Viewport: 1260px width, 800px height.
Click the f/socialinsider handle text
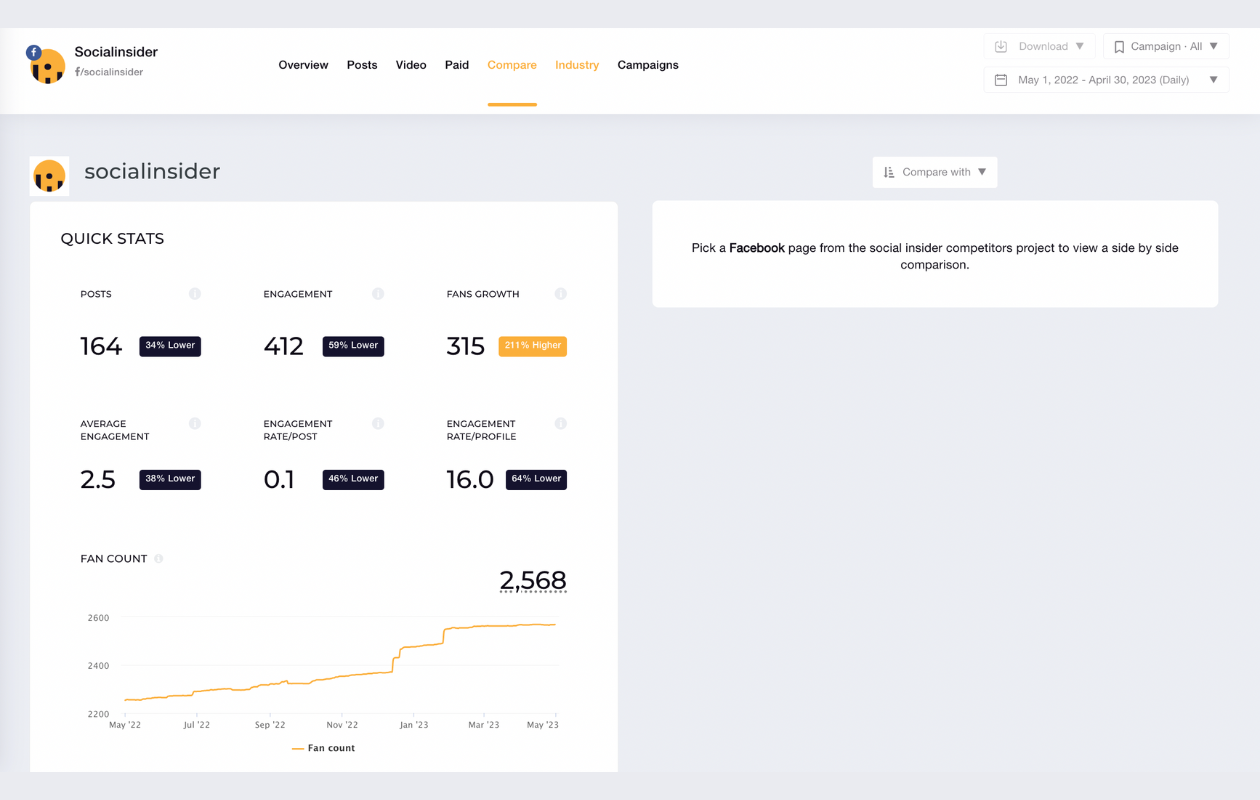click(109, 72)
